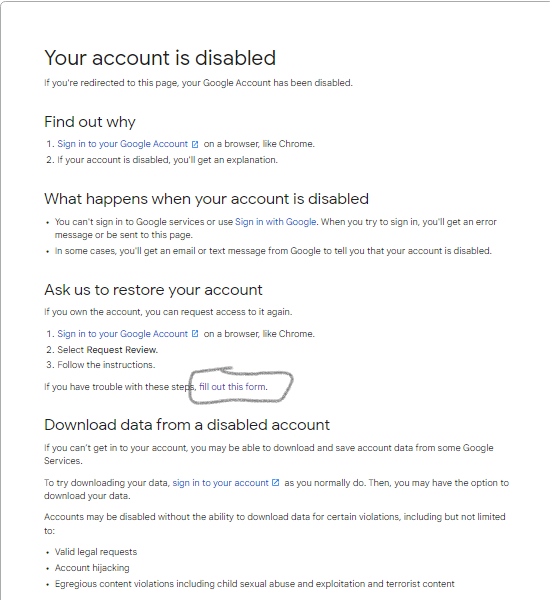This screenshot has height=600, width=550.
Task: Open 'Sign in to your Google Account' under restore section
Action: point(122,334)
